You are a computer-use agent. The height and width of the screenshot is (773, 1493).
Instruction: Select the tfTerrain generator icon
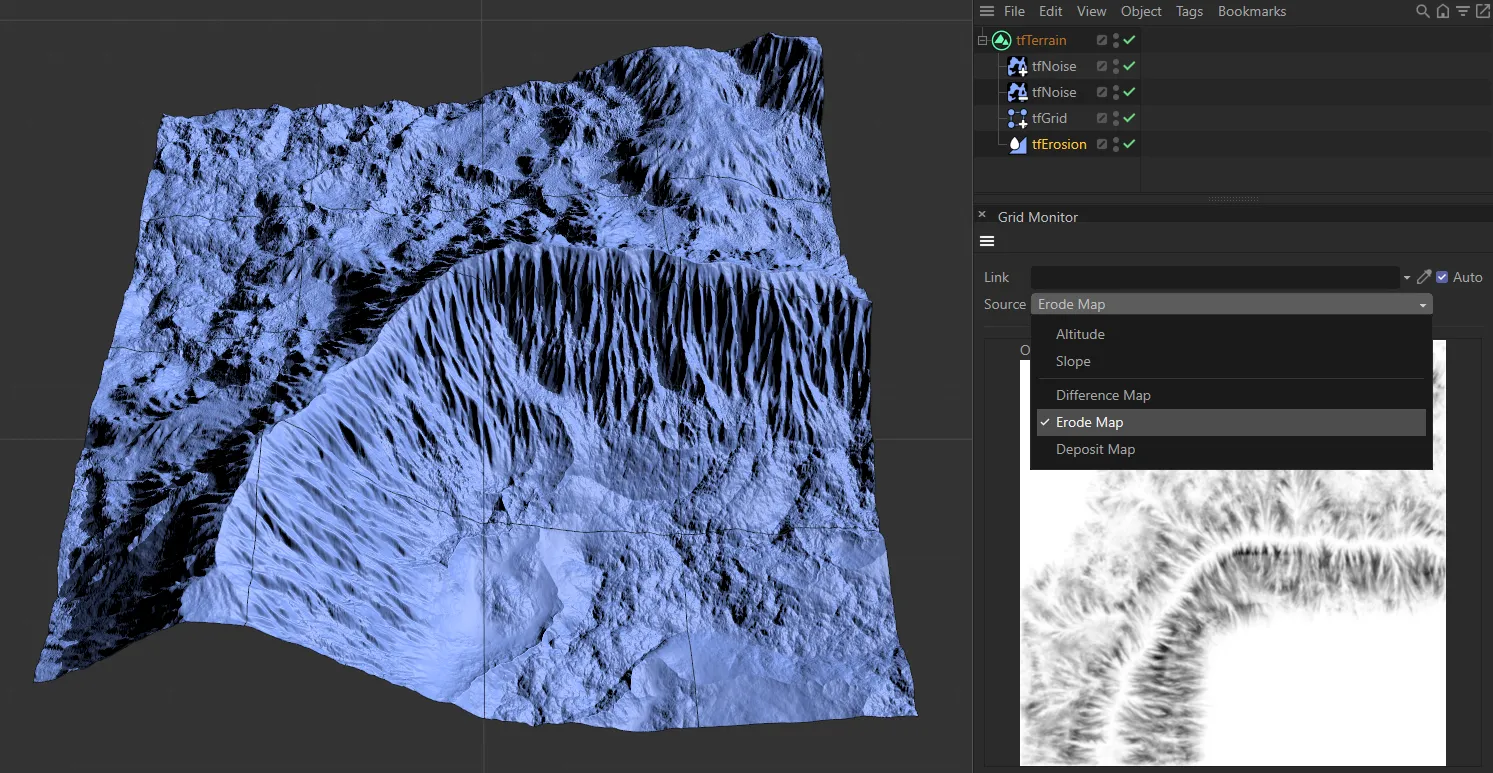pos(1001,40)
